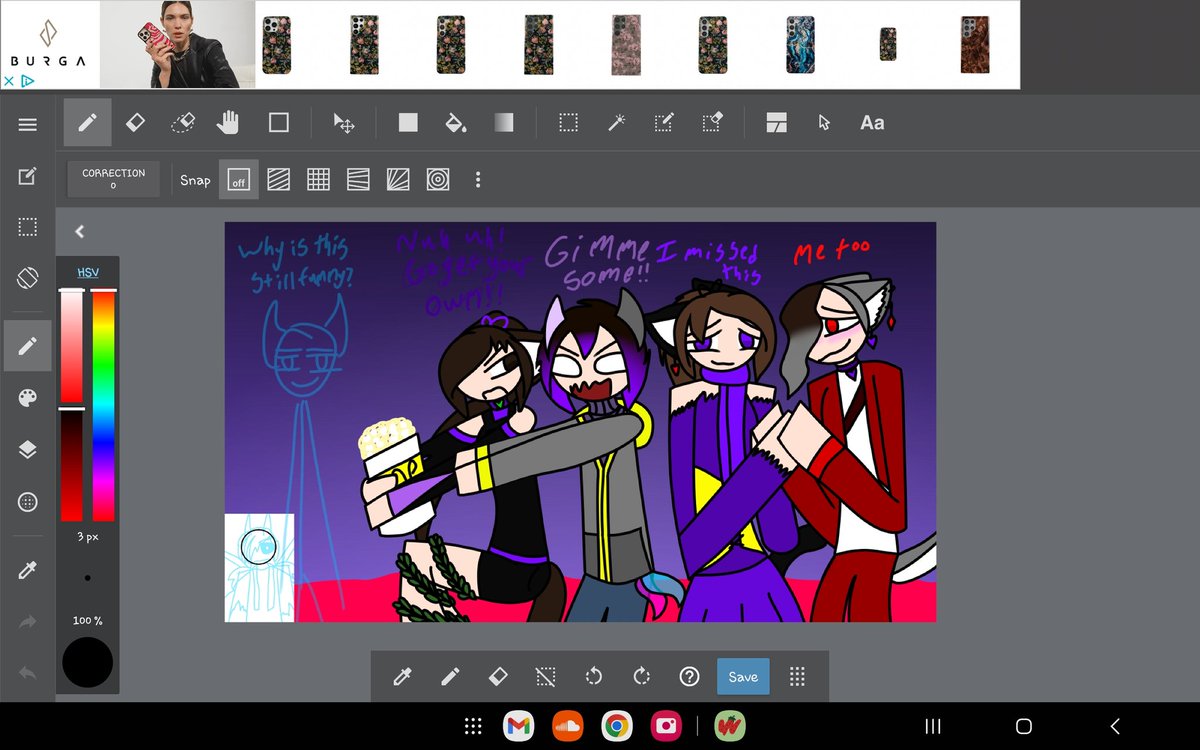The image size is (1200, 750).
Task: Open the brush panel in left sidebar
Action: point(28,346)
